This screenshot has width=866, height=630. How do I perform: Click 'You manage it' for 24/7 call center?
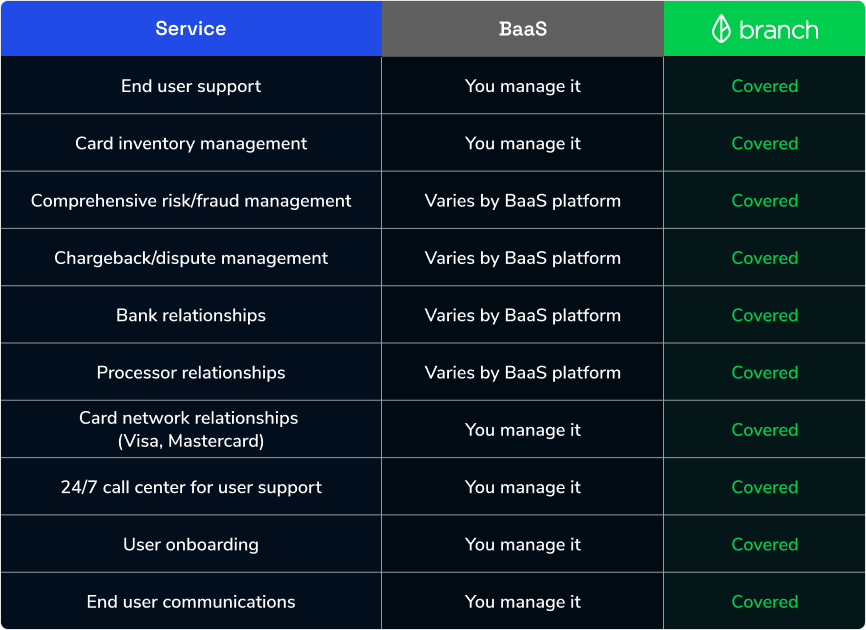[522, 487]
